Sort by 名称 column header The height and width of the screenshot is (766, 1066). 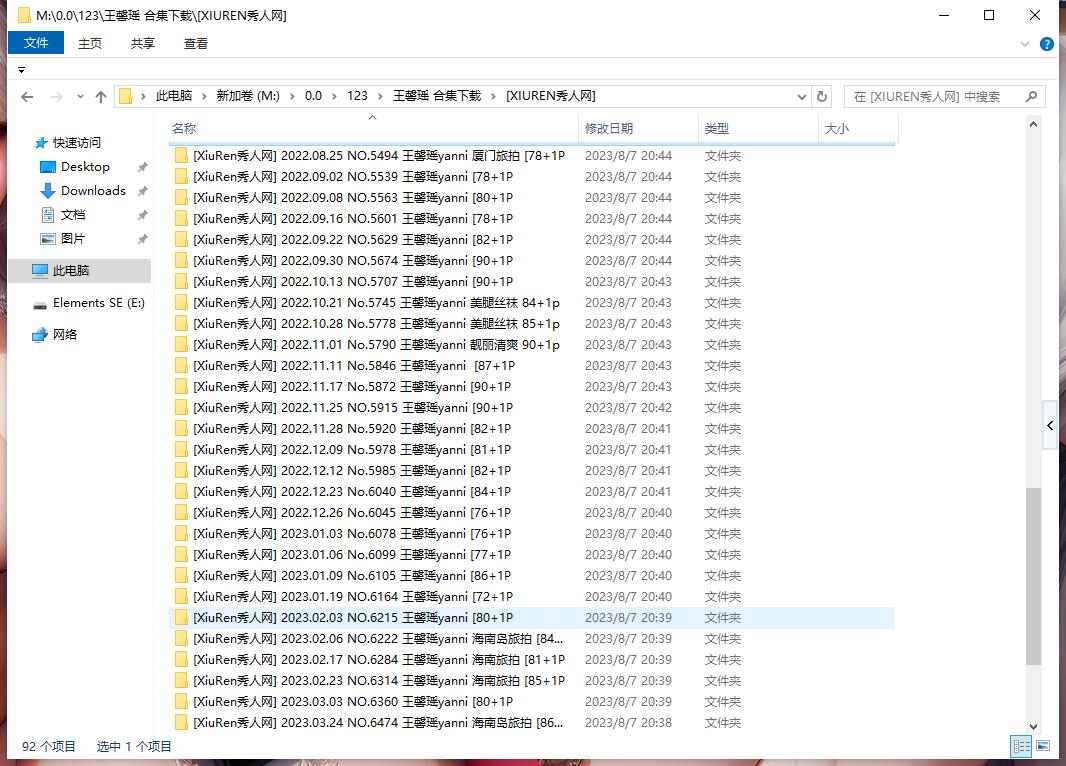coord(373,128)
